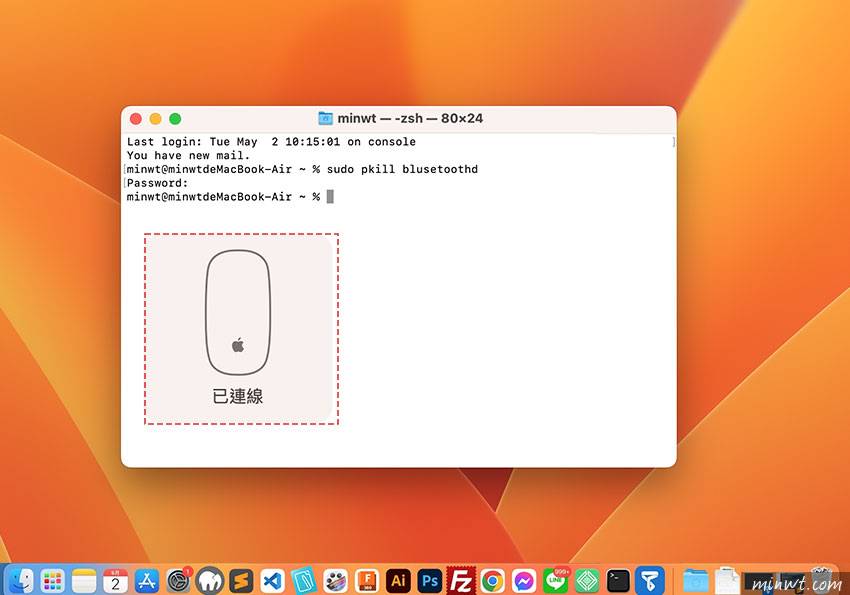Open the documents stack in the Dock
850x595 pixels.
click(726, 581)
